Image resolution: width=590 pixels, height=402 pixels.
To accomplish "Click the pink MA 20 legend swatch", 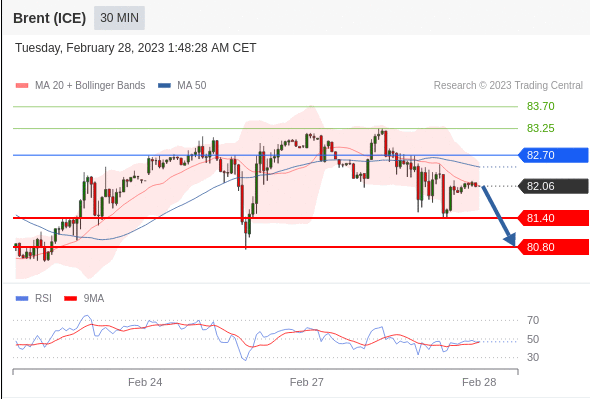I will (22, 85).
